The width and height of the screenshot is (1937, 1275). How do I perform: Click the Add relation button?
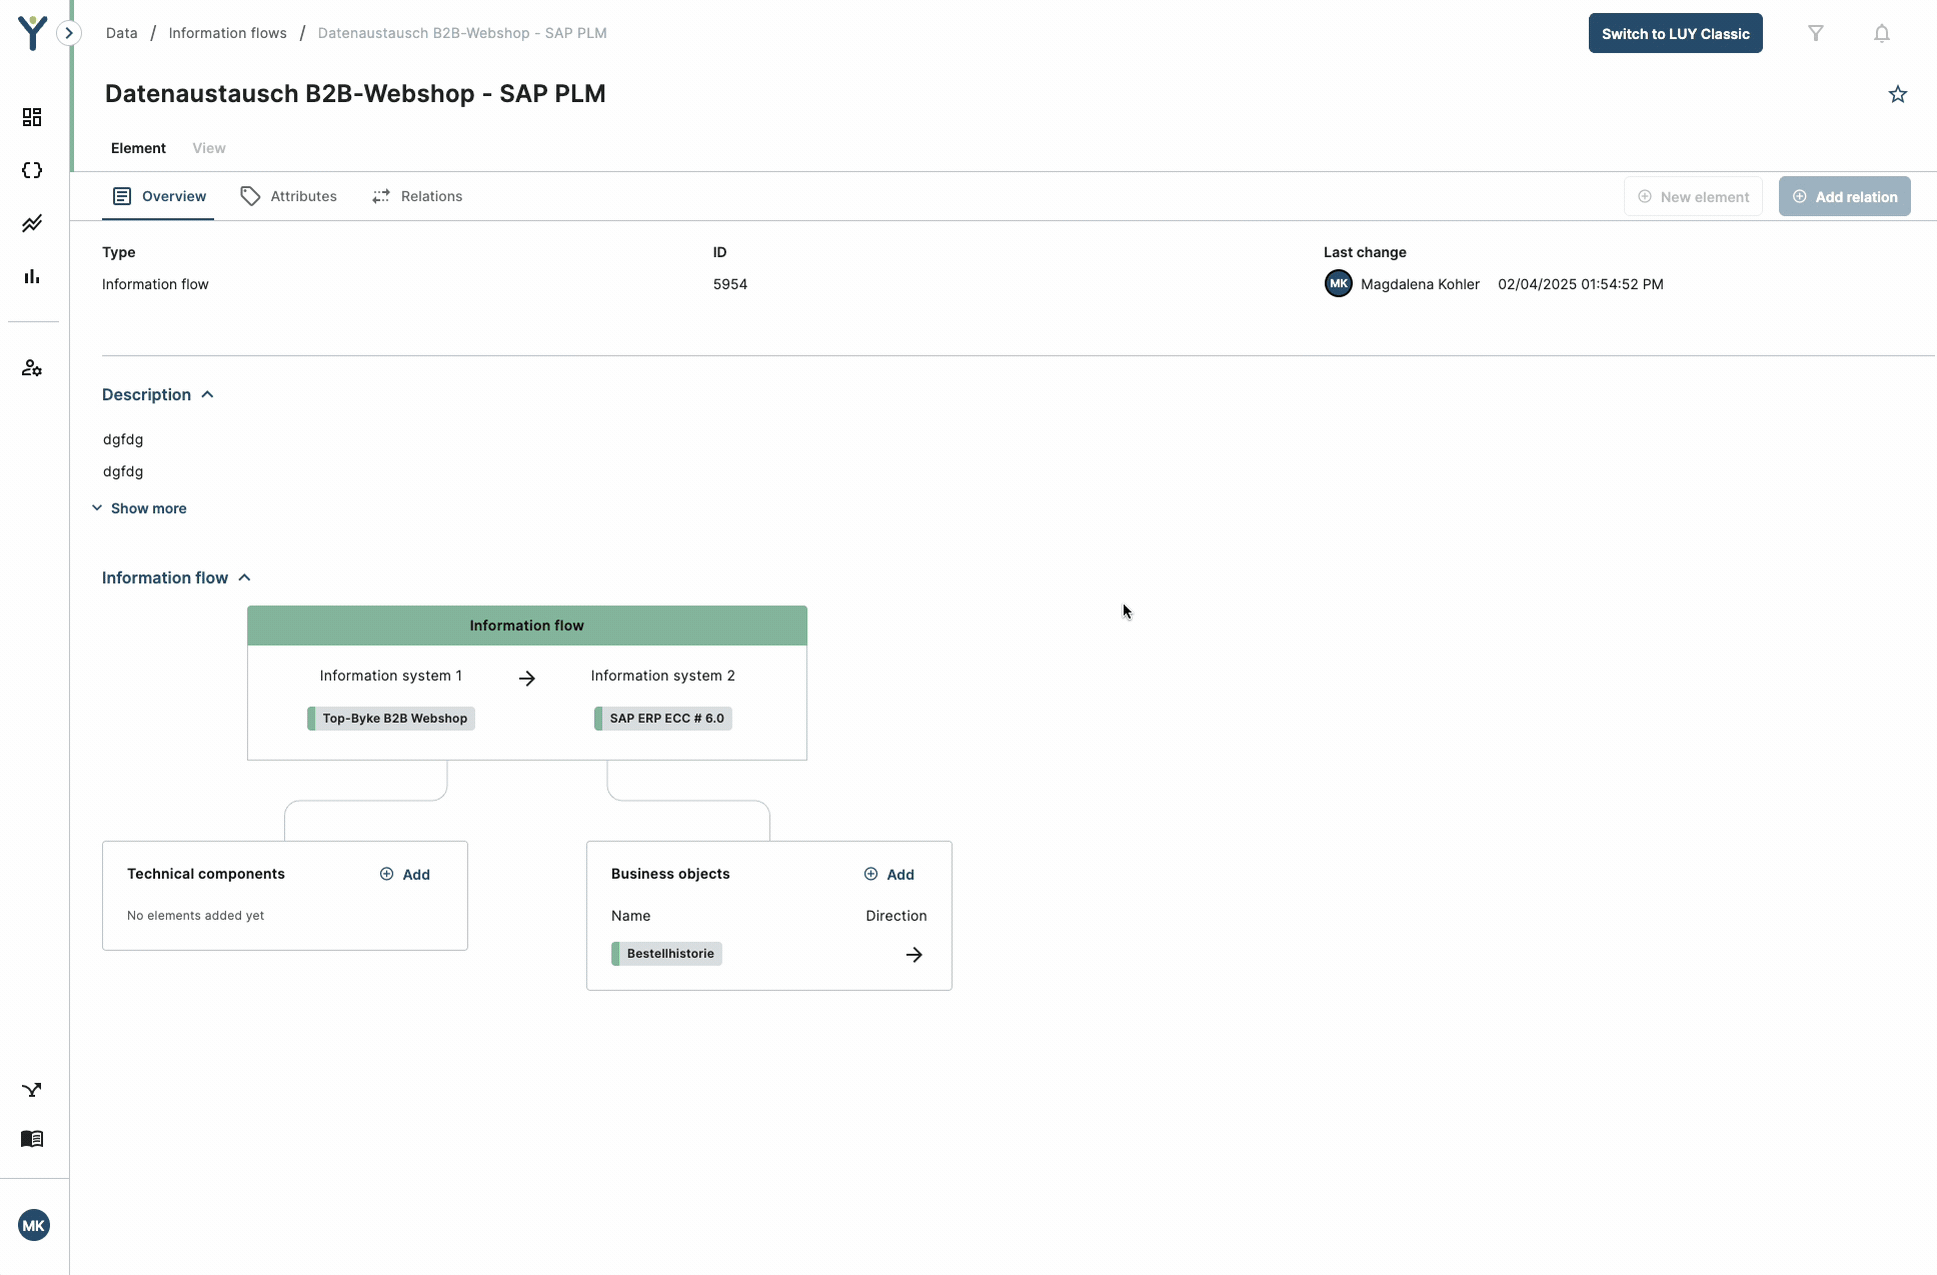[x=1845, y=196]
